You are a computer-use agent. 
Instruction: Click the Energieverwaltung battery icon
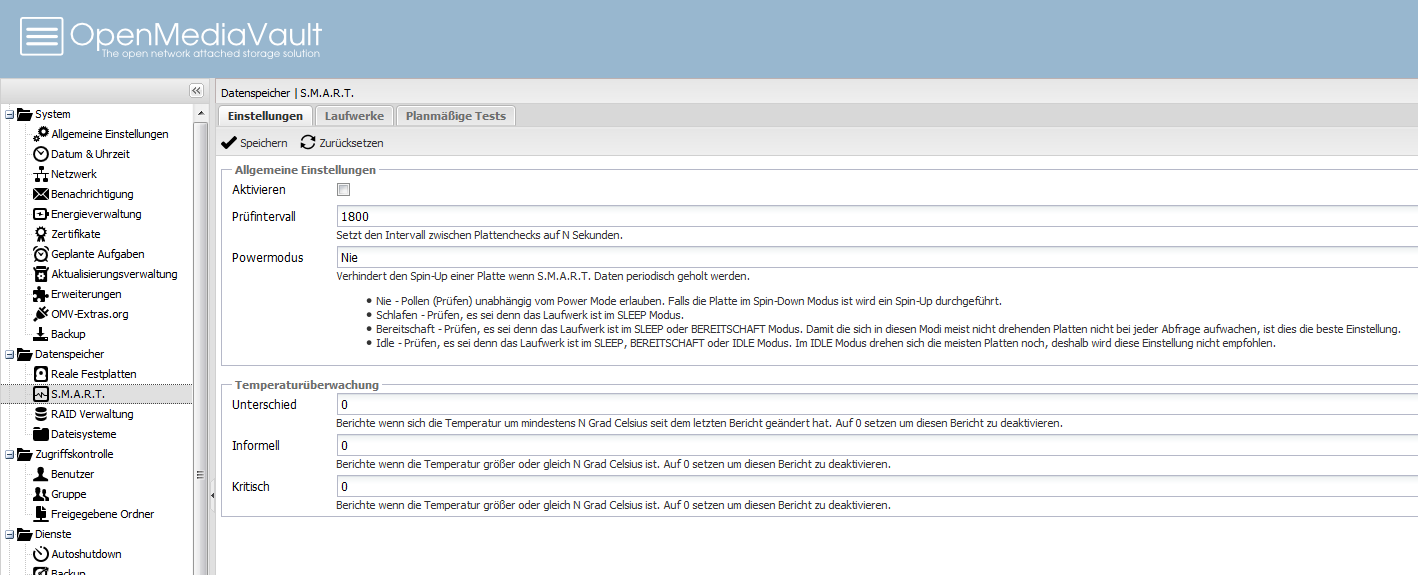(x=41, y=214)
